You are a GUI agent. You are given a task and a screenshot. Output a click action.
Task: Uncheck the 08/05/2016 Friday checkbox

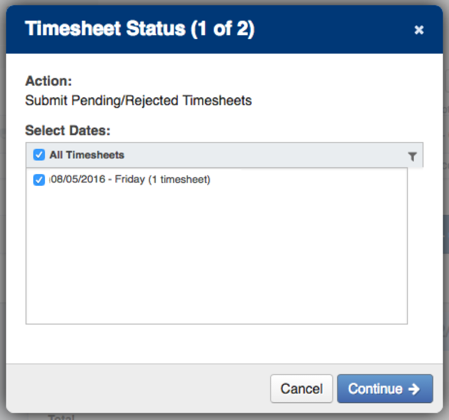[39, 180]
